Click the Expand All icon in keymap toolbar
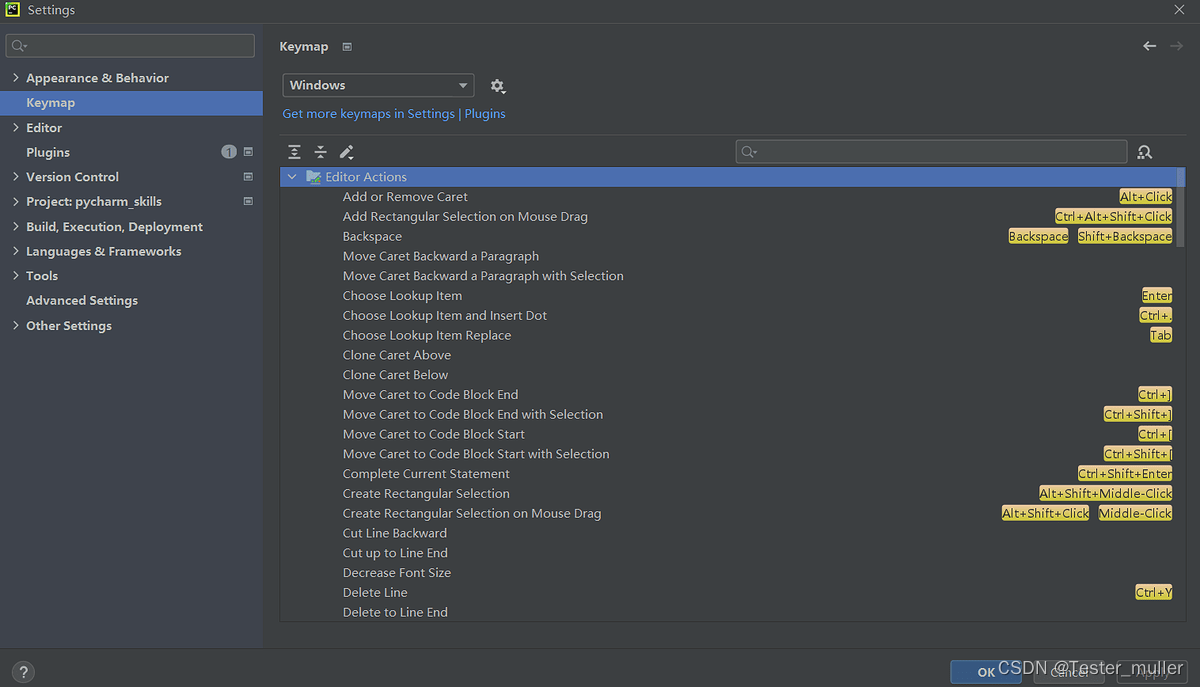This screenshot has height=687, width=1200. (x=294, y=152)
